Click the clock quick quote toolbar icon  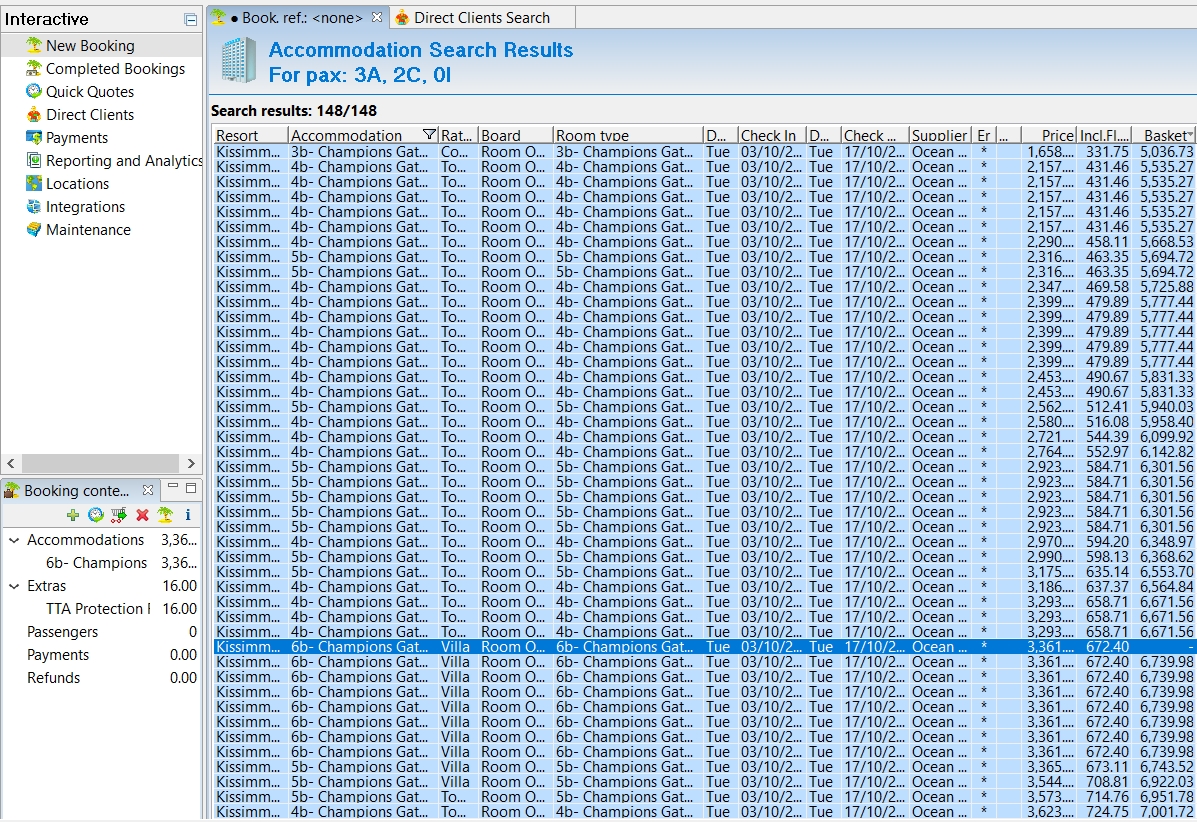pos(96,515)
